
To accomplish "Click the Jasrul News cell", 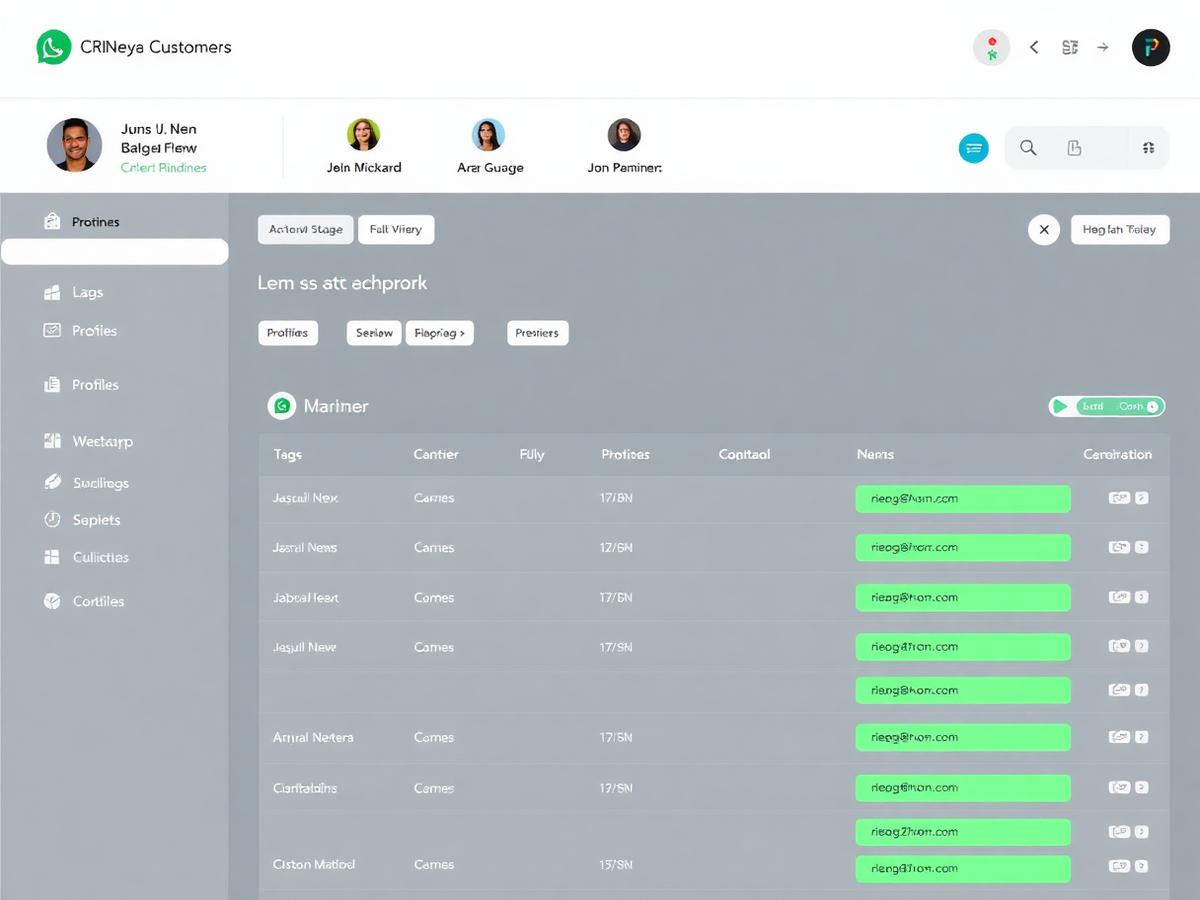I will coord(305,547).
